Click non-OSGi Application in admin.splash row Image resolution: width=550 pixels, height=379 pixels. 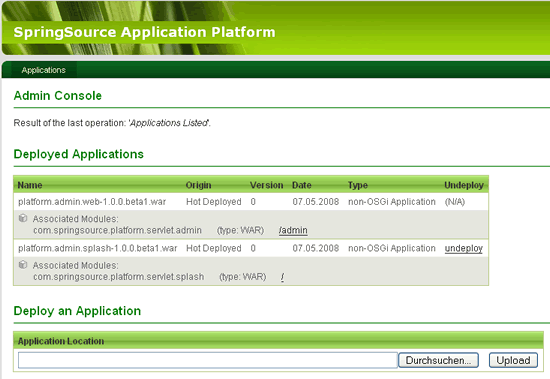tap(392, 248)
